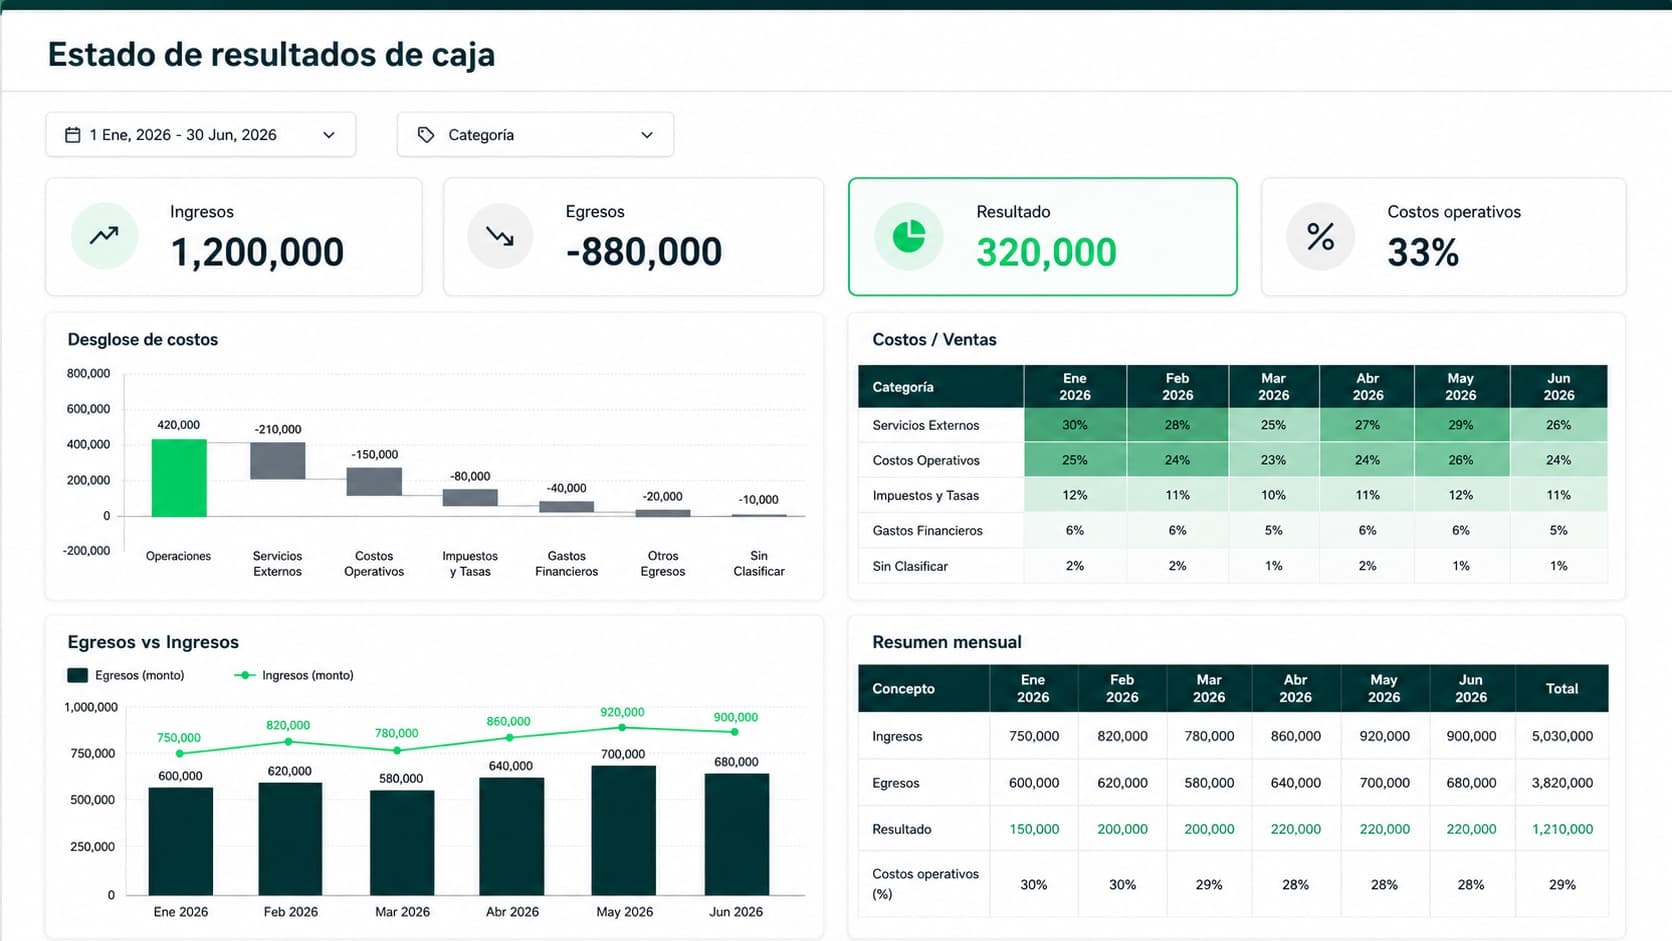
Task: Click the Resultado 150,000 cell for Ene 2026
Action: (x=1034, y=829)
